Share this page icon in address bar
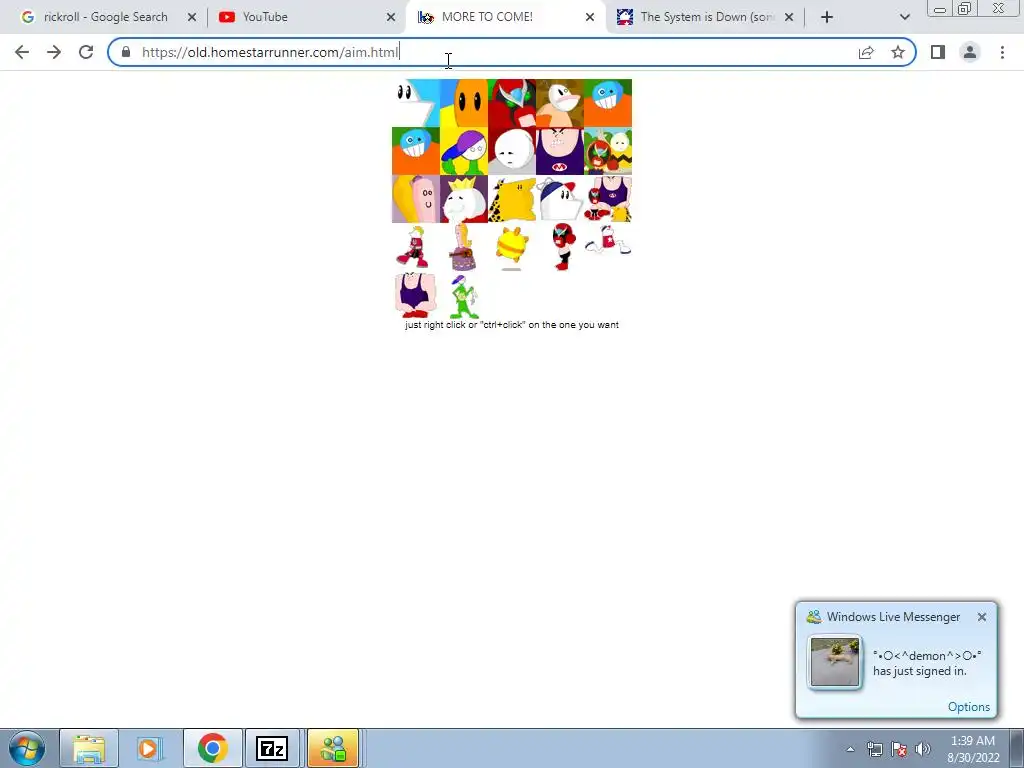This screenshot has height=768, width=1024. [x=866, y=52]
